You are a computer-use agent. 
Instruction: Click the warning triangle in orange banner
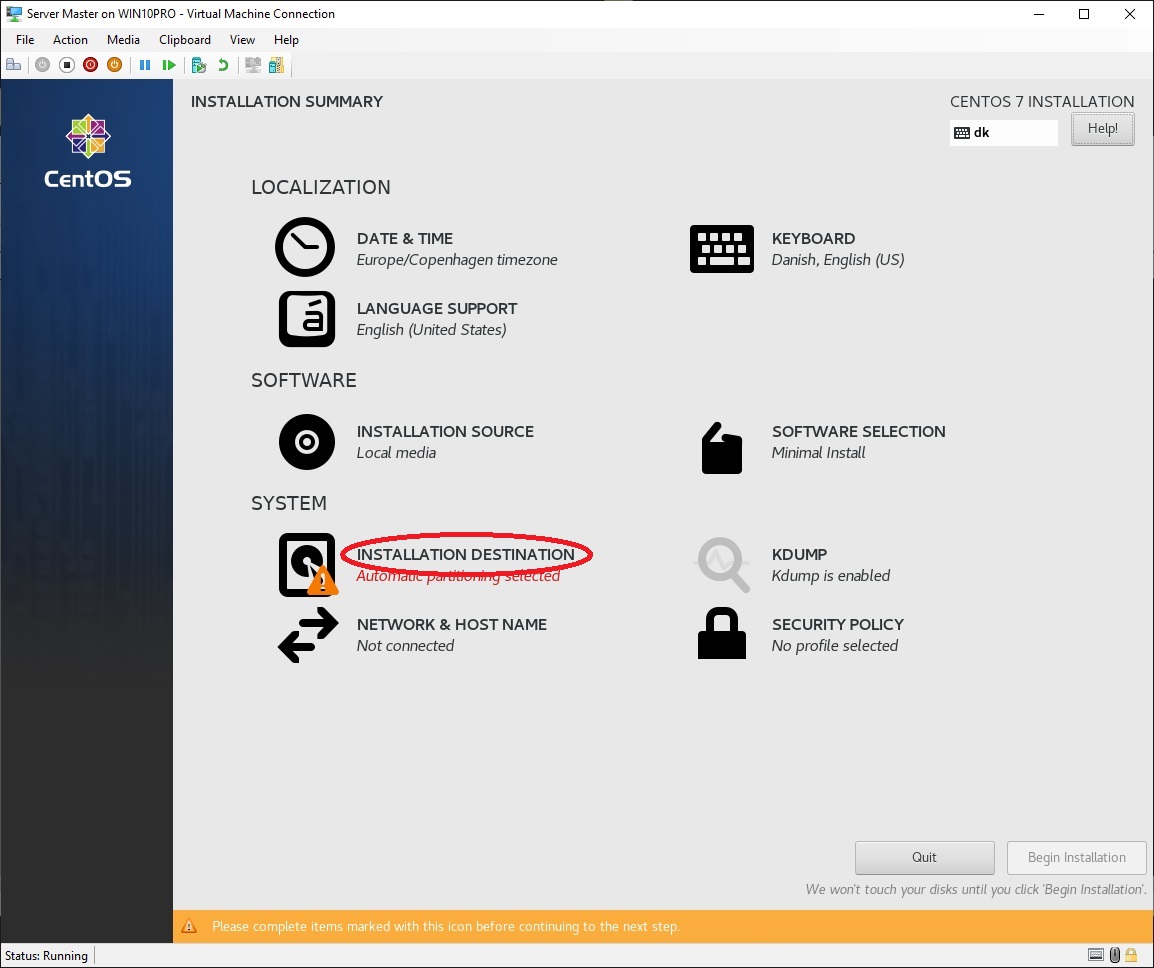[189, 926]
